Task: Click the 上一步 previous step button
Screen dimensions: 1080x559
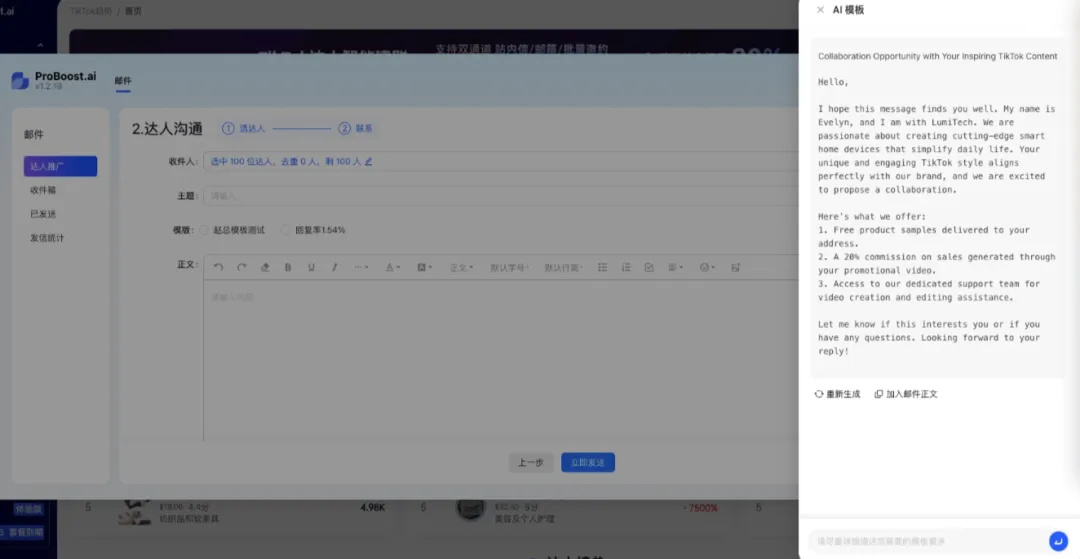Action: pos(531,463)
